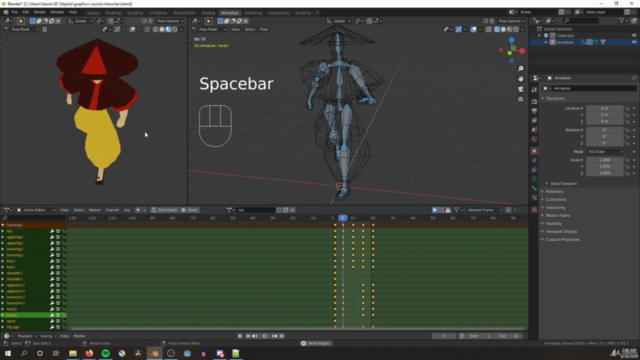Open the World properties tab icon
This screenshot has height=360, width=640.
(534, 140)
